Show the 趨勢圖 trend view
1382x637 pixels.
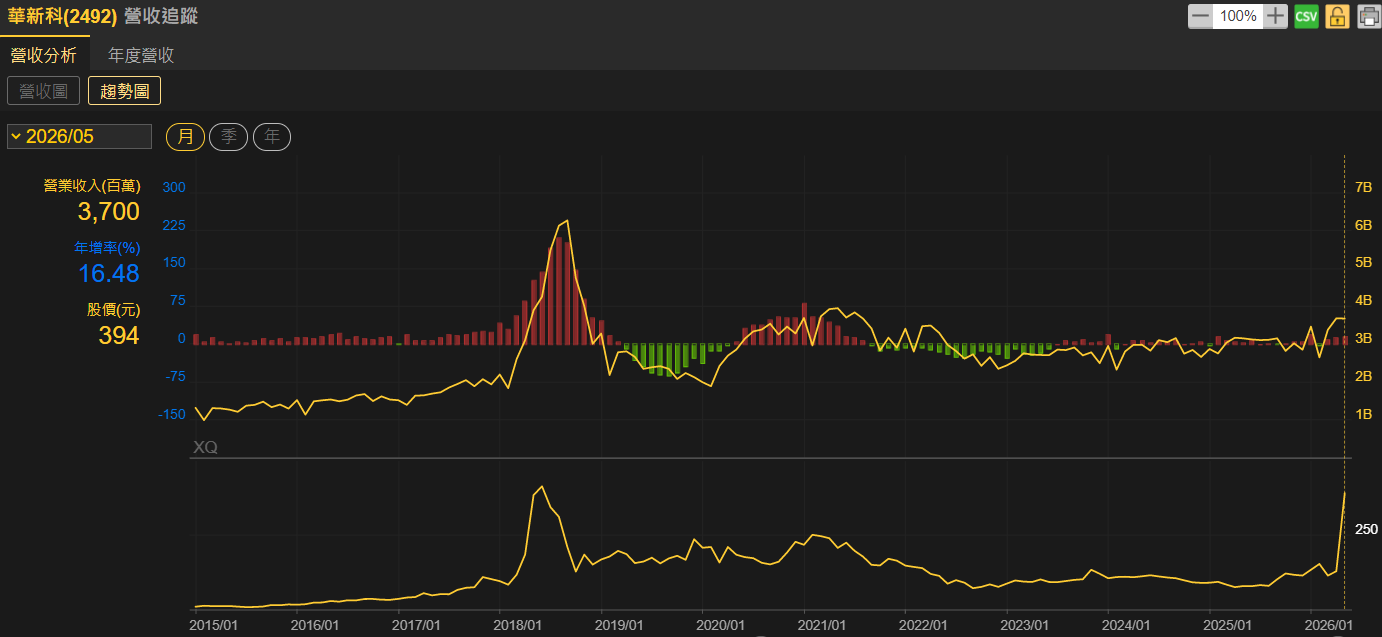125,91
